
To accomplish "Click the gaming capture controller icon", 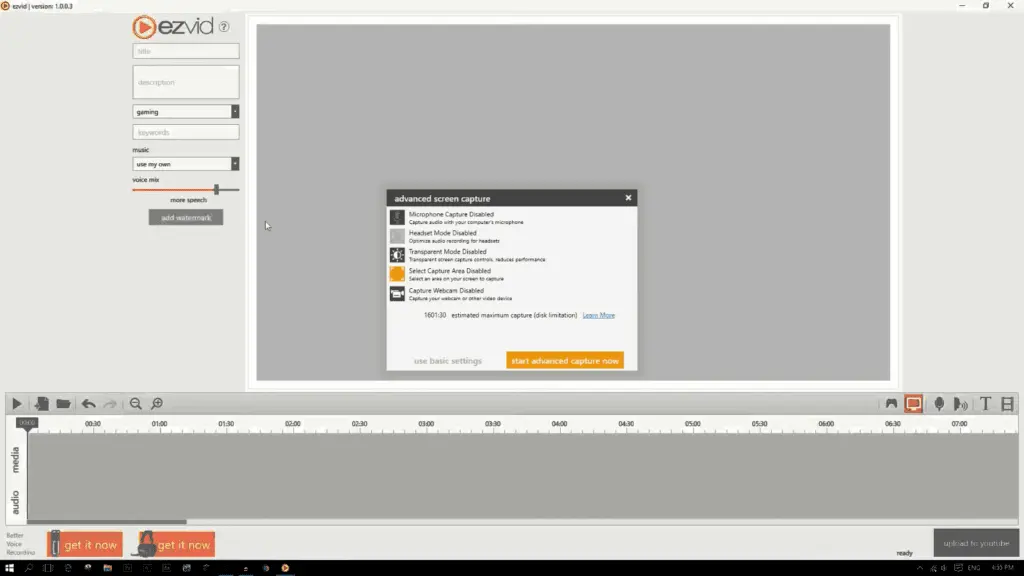I will (891, 404).
